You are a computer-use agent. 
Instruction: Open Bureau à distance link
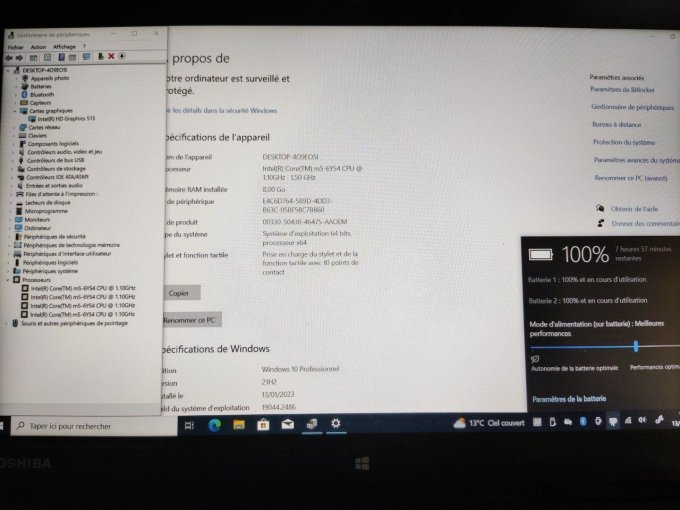pyautogui.click(x=617, y=124)
